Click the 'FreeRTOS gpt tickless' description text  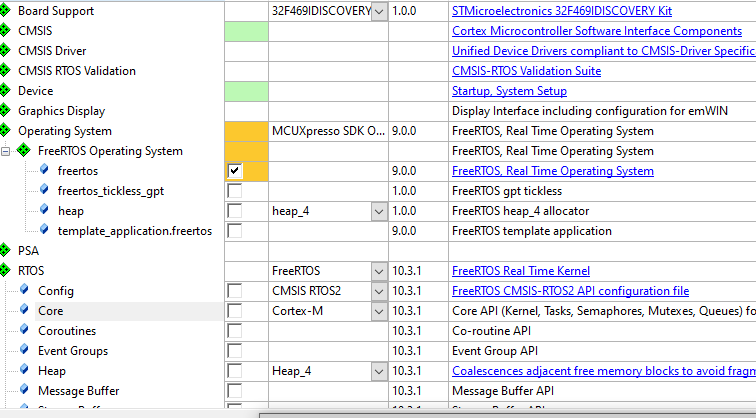coord(507,191)
